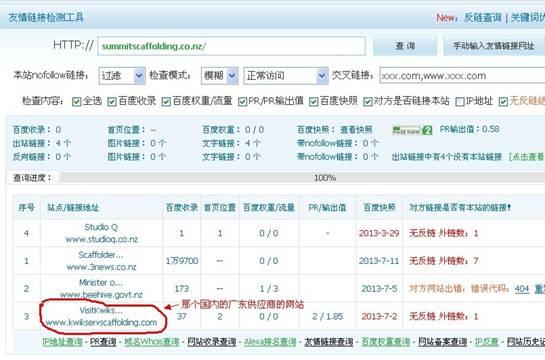
Task: Open the VisitKwiks... site link
Action: click(101, 310)
